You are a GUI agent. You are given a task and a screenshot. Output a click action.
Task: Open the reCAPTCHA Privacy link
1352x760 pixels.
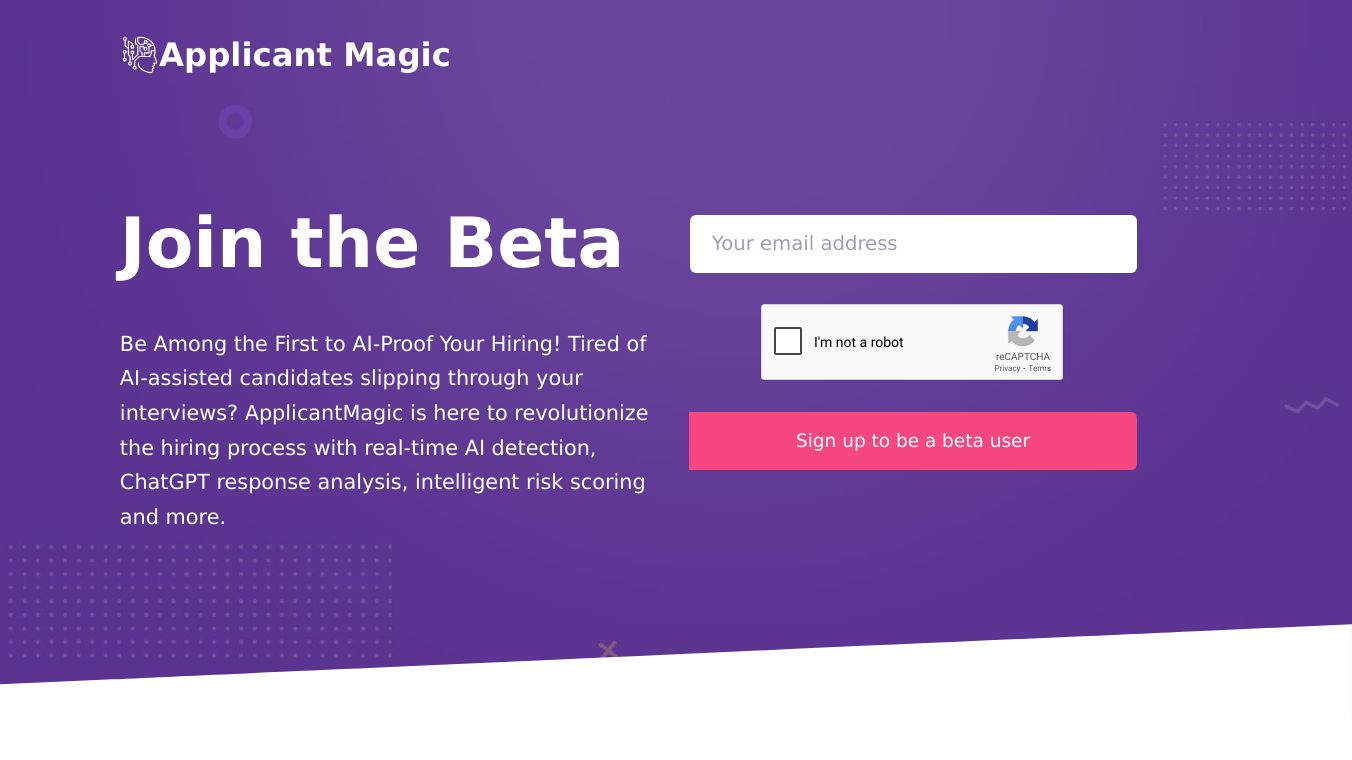click(1006, 369)
